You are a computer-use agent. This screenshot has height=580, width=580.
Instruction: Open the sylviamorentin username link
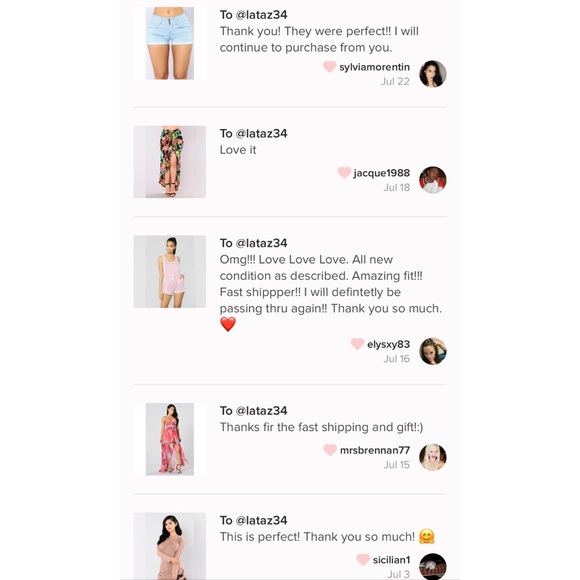point(374,67)
